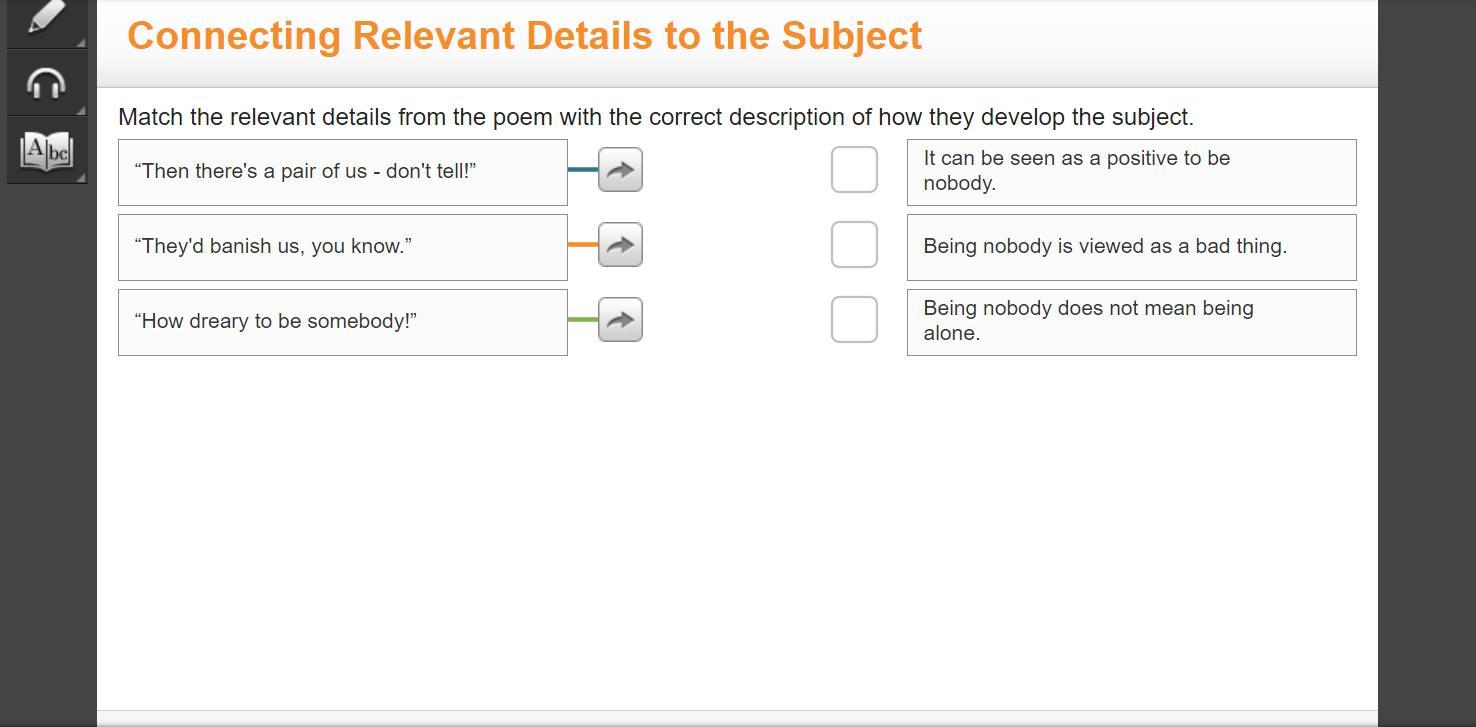Select the "They'd banish us, you know." box
Image resolution: width=1476 pixels, height=727 pixels.
(343, 247)
